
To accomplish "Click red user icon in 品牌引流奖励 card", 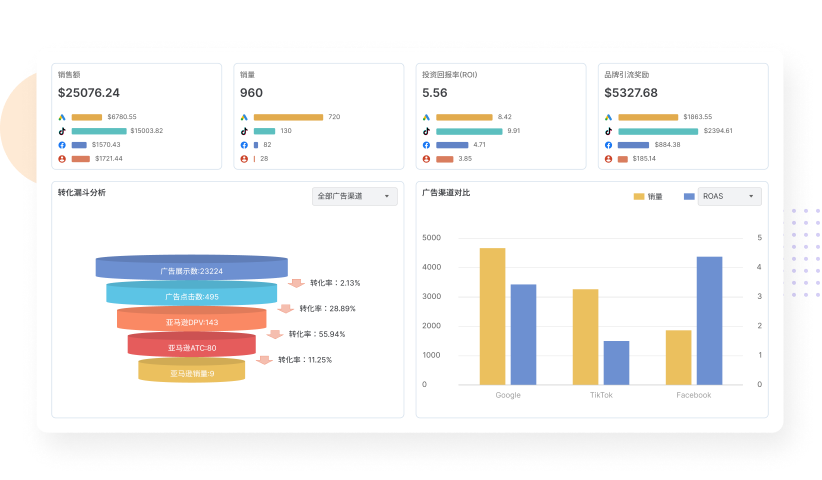I will point(608,159).
